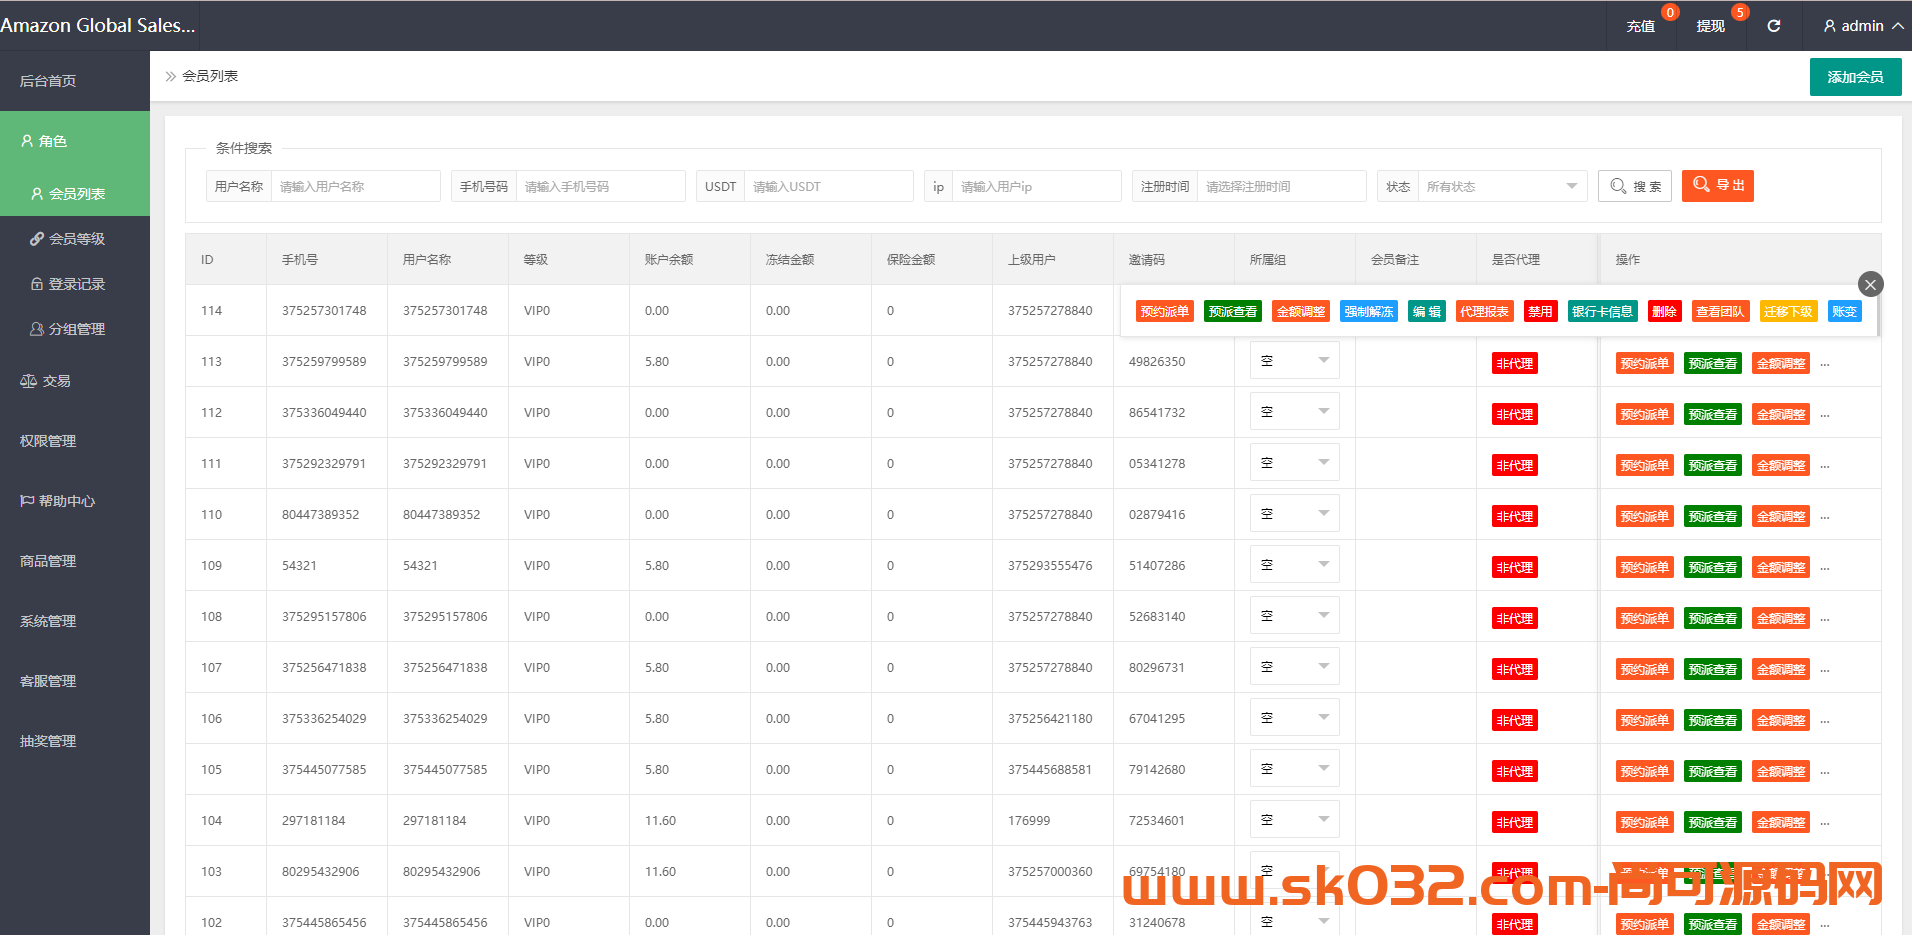Go to 后台首页 in the sidebar
Viewport: 1912px width, 935px height.
coord(75,81)
